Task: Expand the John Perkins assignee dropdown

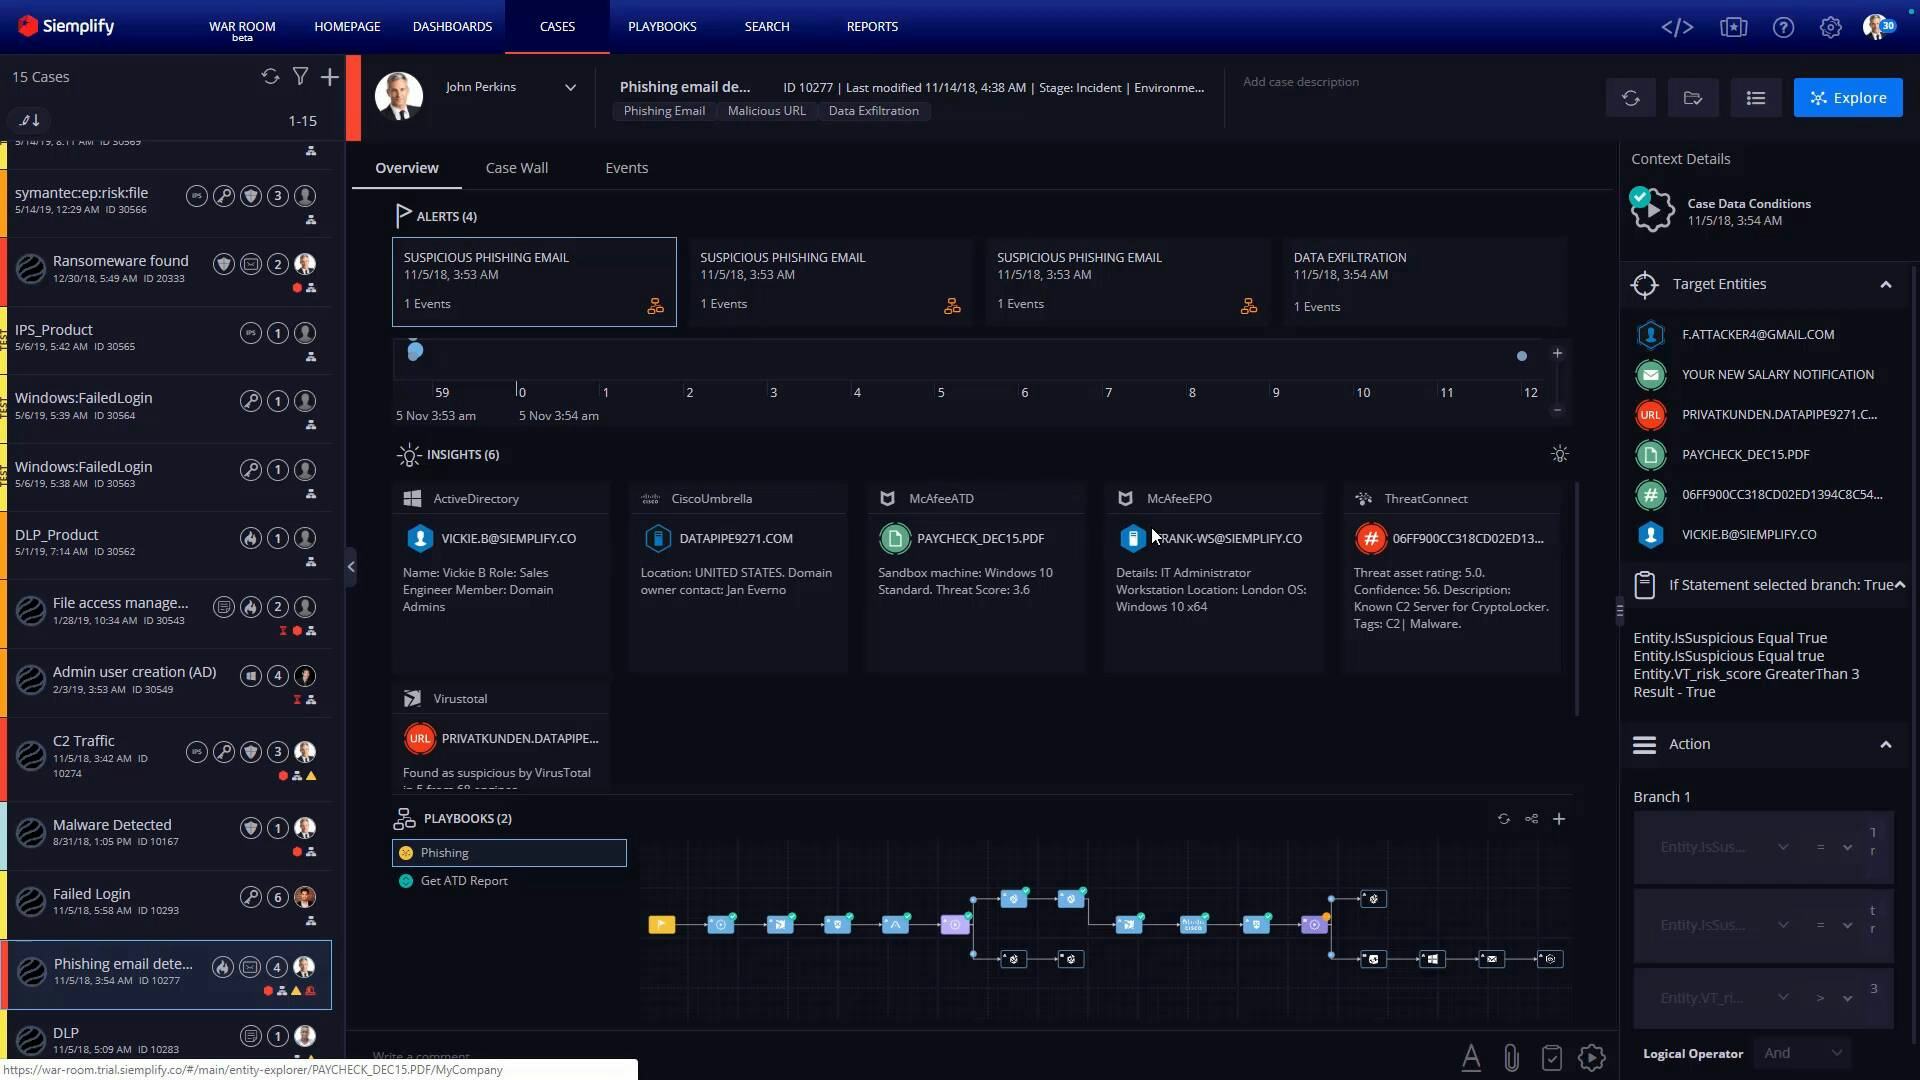Action: point(570,87)
